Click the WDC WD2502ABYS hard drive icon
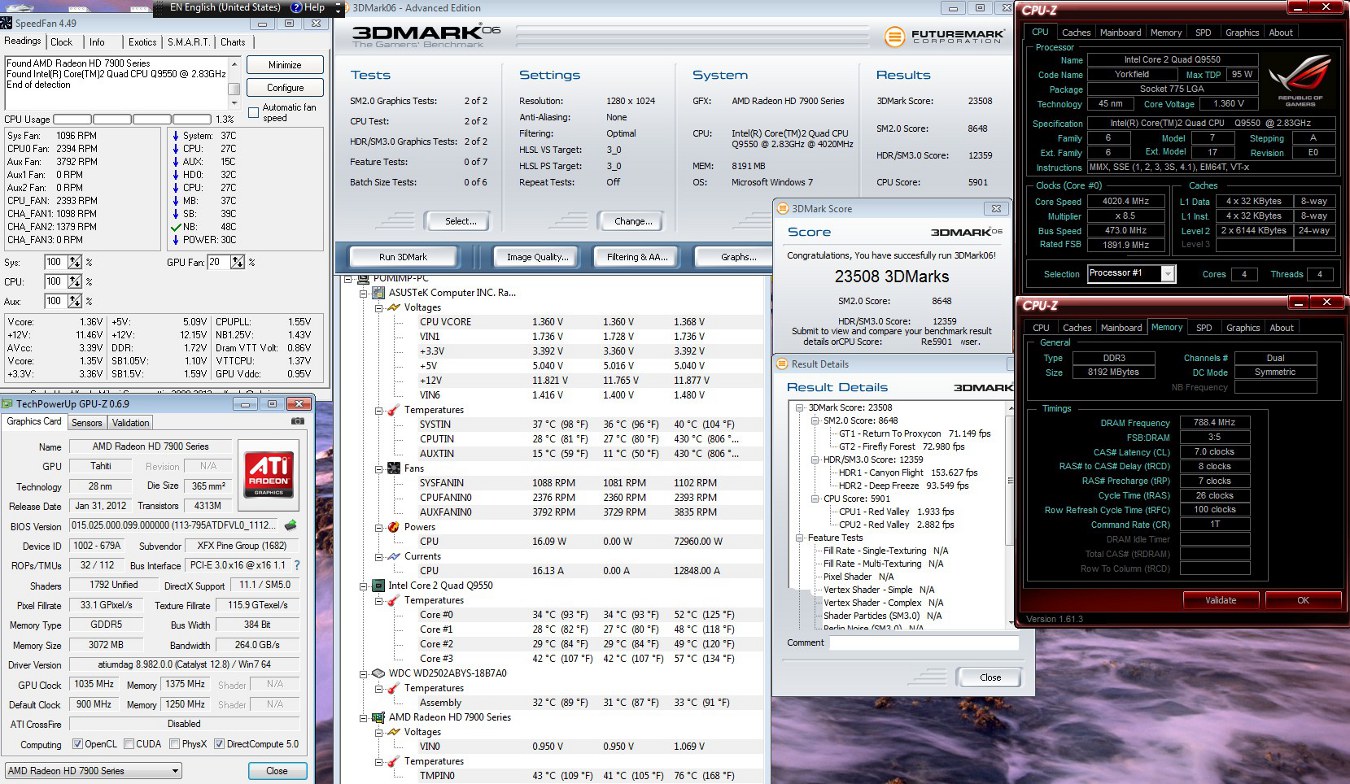The width and height of the screenshot is (1350, 784). point(379,673)
